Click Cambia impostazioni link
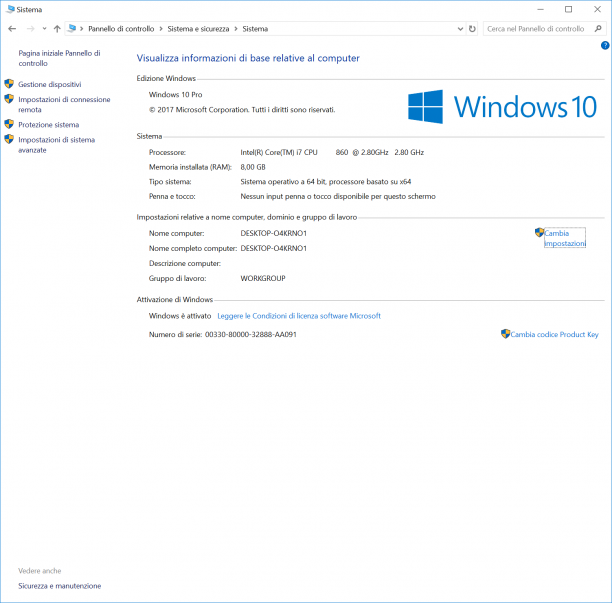 tap(565, 238)
